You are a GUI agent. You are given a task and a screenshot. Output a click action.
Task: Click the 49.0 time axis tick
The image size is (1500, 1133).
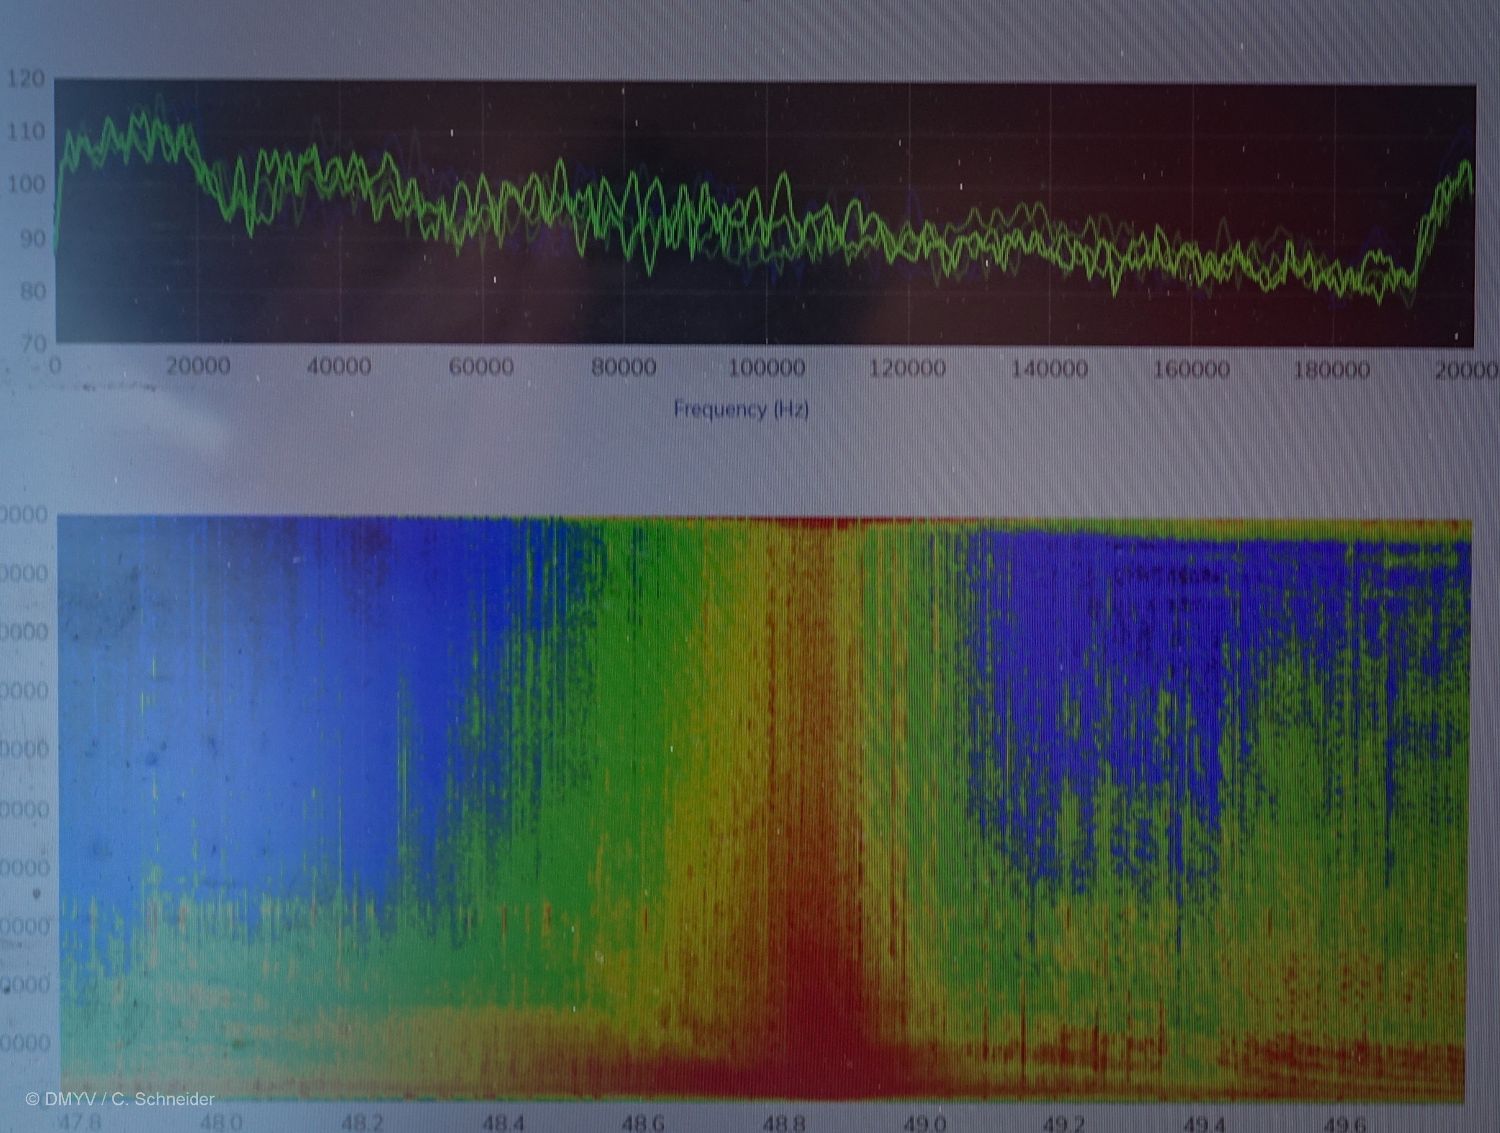(923, 1123)
